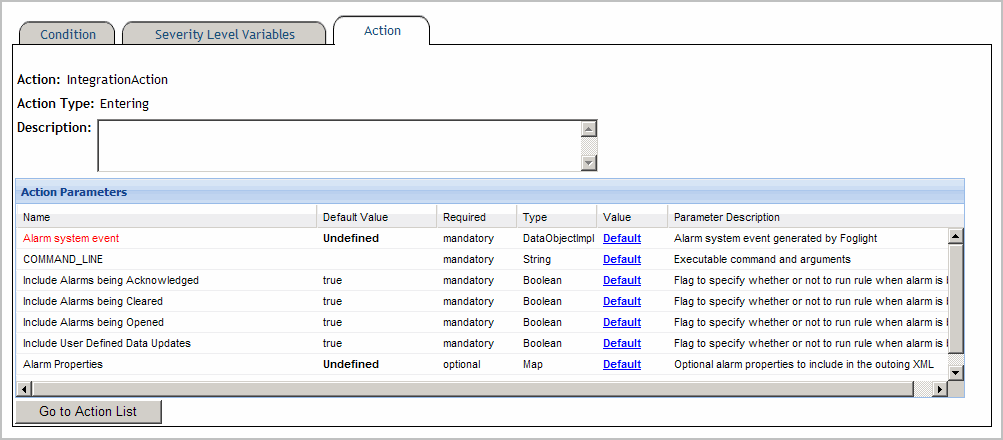The height and width of the screenshot is (440, 1003).
Task: Edit Default value for Include Alarms being Cleared
Action: tap(621, 302)
